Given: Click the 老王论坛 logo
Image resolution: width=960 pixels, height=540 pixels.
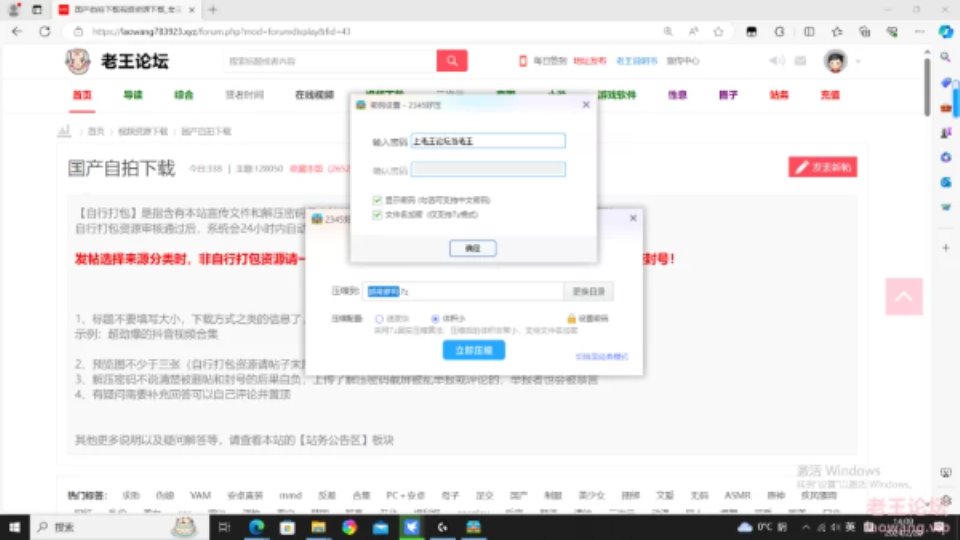Looking at the screenshot, I should coord(117,61).
